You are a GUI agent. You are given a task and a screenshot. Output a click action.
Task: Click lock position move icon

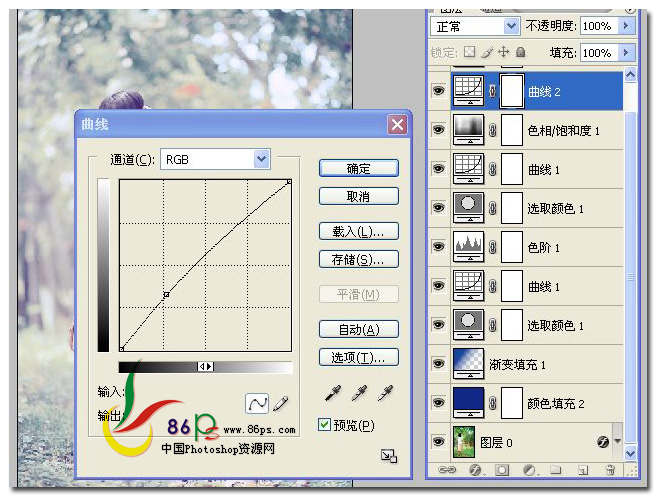coord(503,52)
